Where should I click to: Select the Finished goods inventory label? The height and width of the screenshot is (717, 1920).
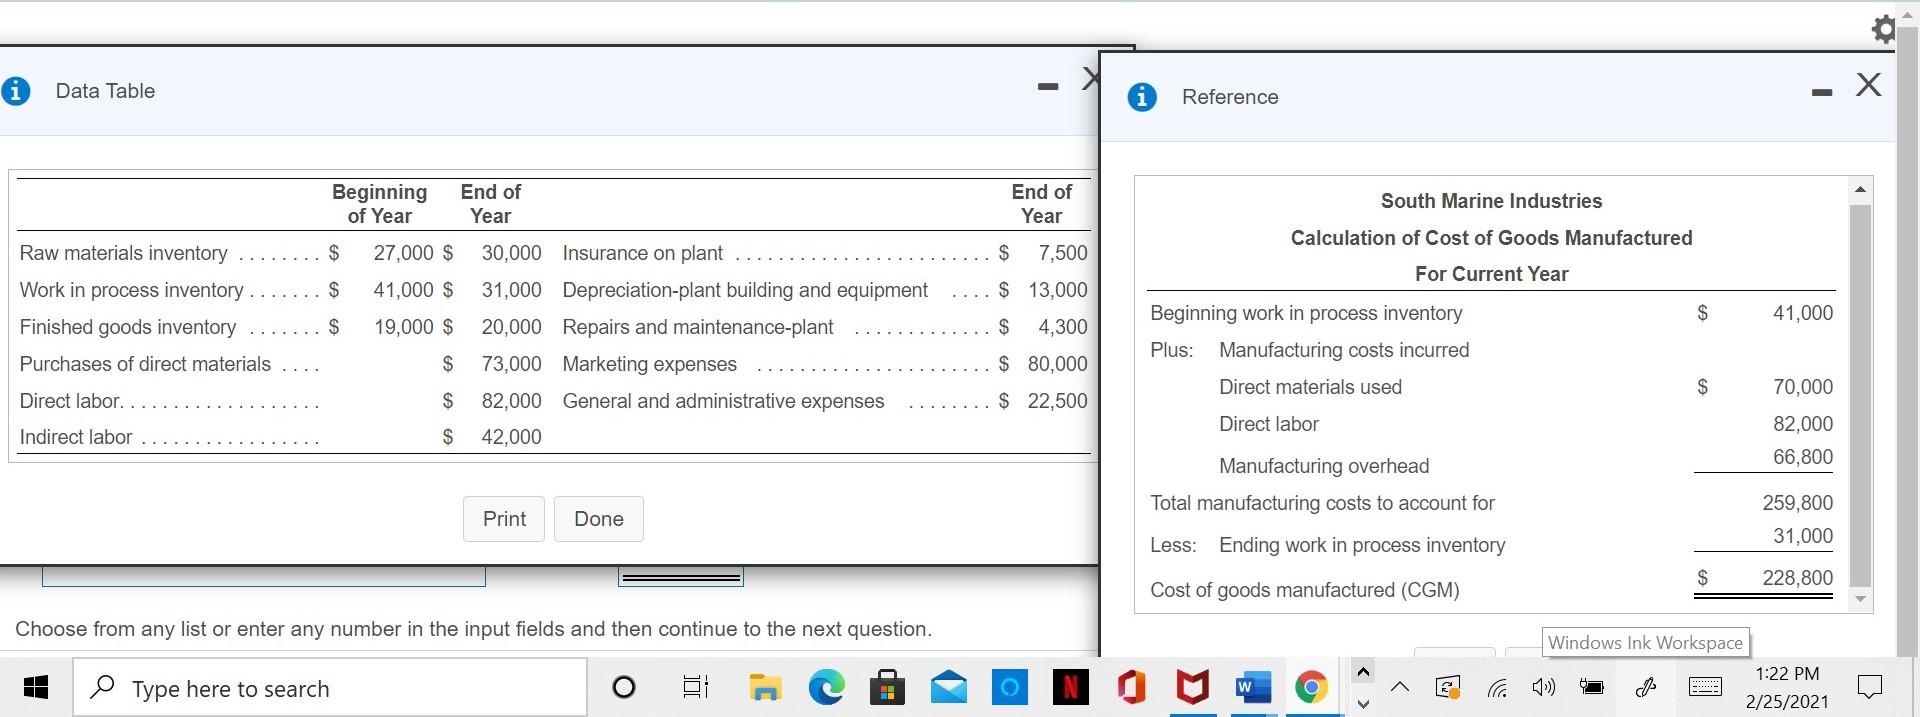pos(128,327)
